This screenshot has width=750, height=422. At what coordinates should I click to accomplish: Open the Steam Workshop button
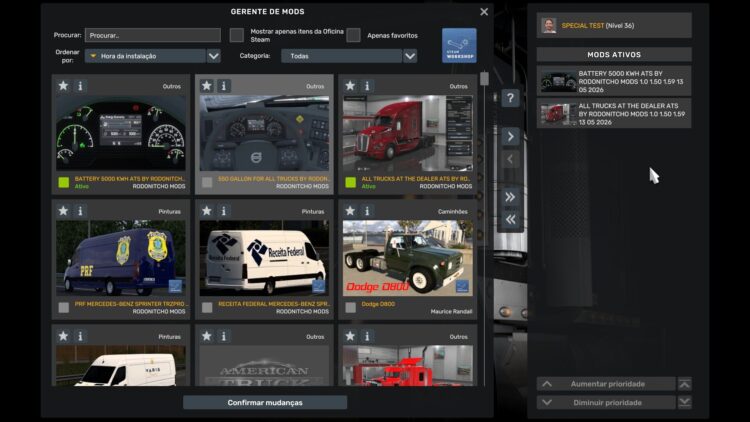click(459, 45)
